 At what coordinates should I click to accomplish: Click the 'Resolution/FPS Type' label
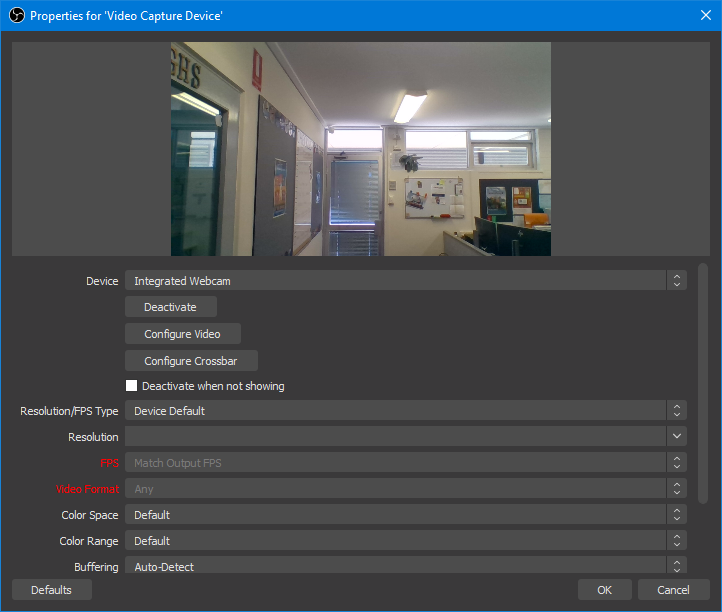[69, 411]
